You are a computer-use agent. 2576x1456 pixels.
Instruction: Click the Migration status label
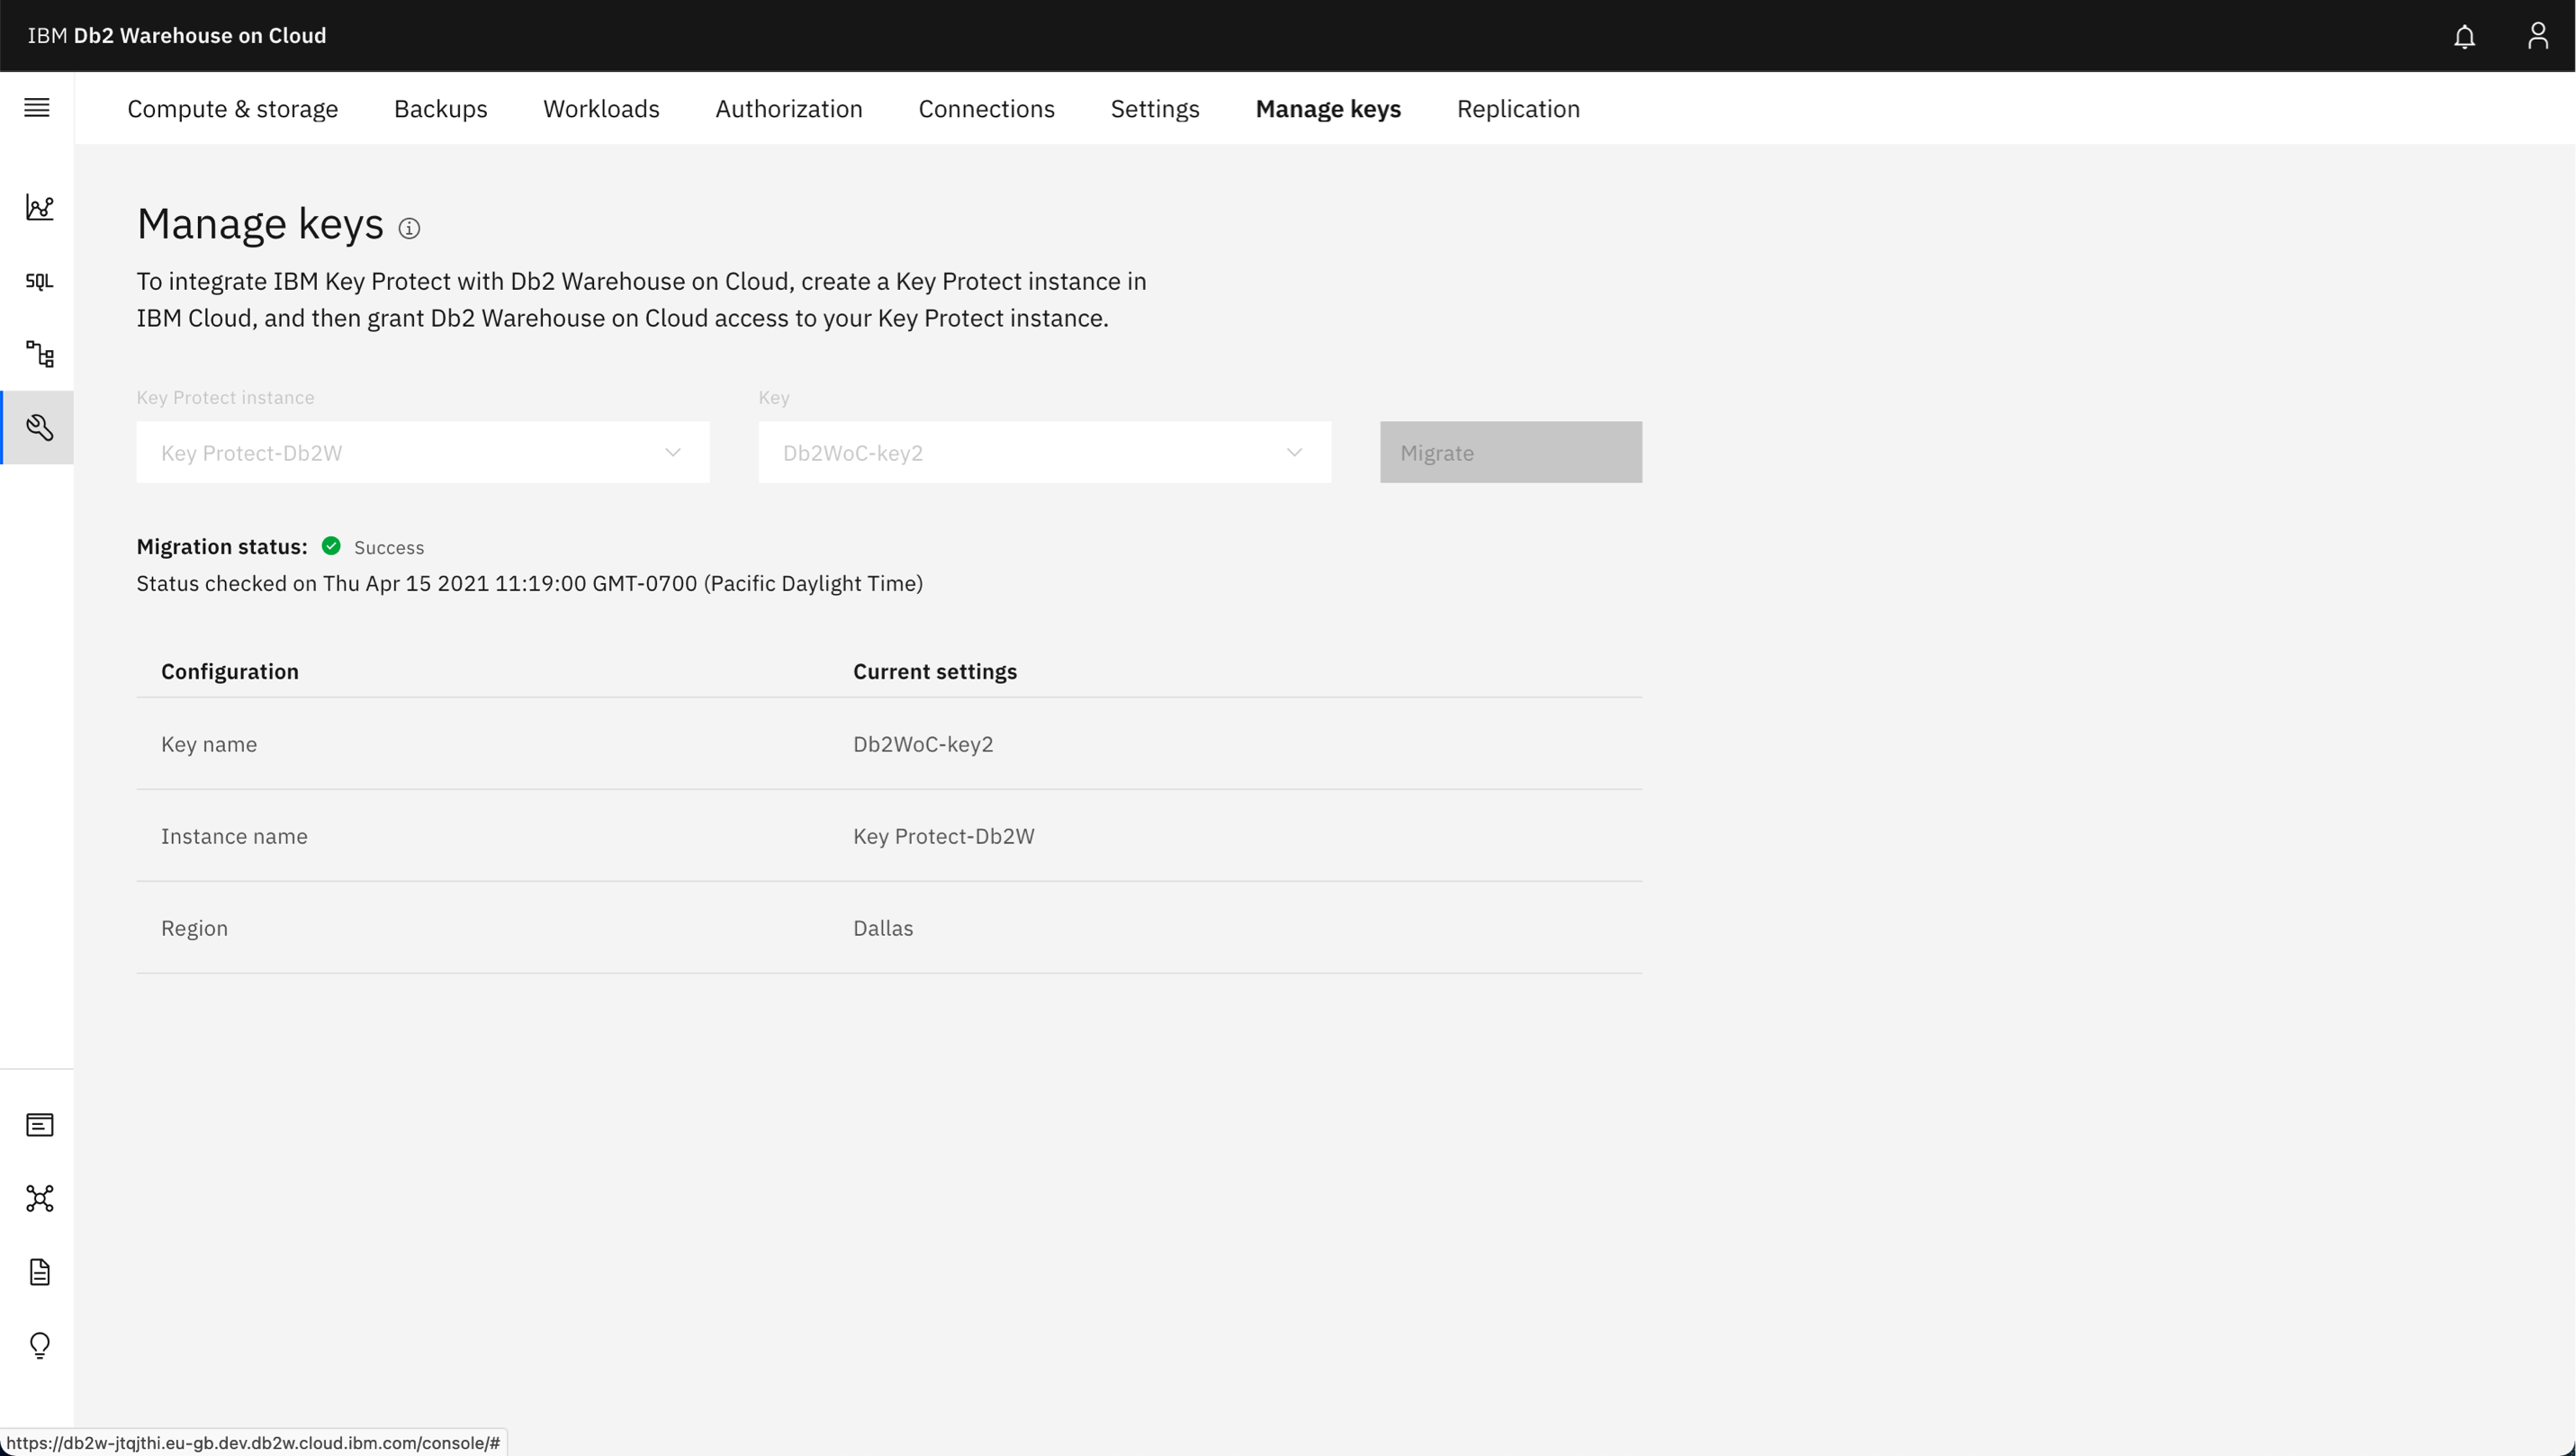pyautogui.click(x=222, y=546)
